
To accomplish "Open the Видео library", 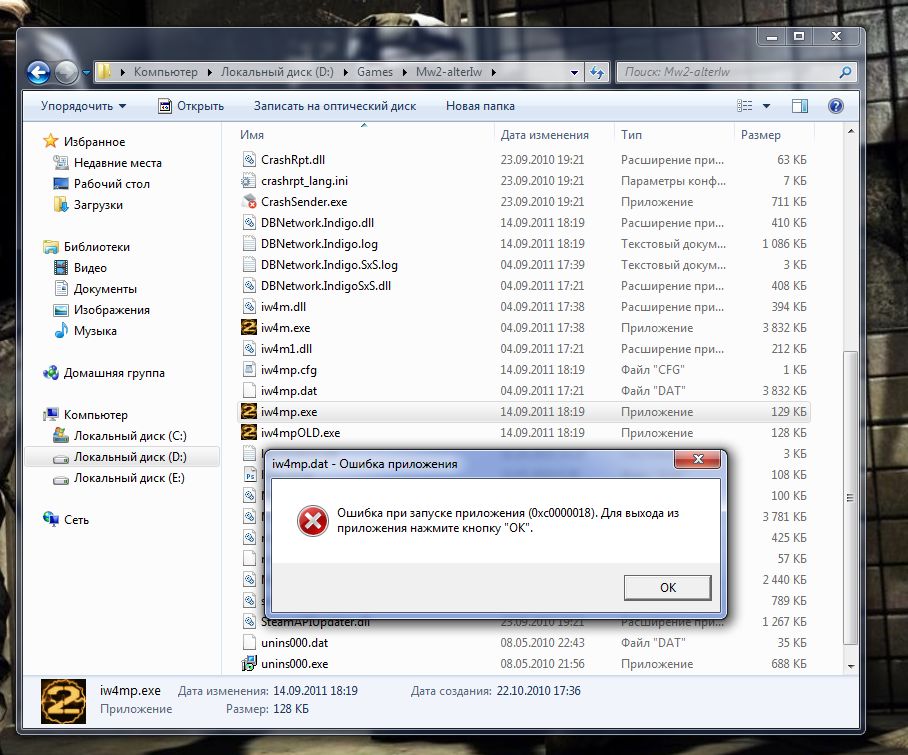I will 90,267.
